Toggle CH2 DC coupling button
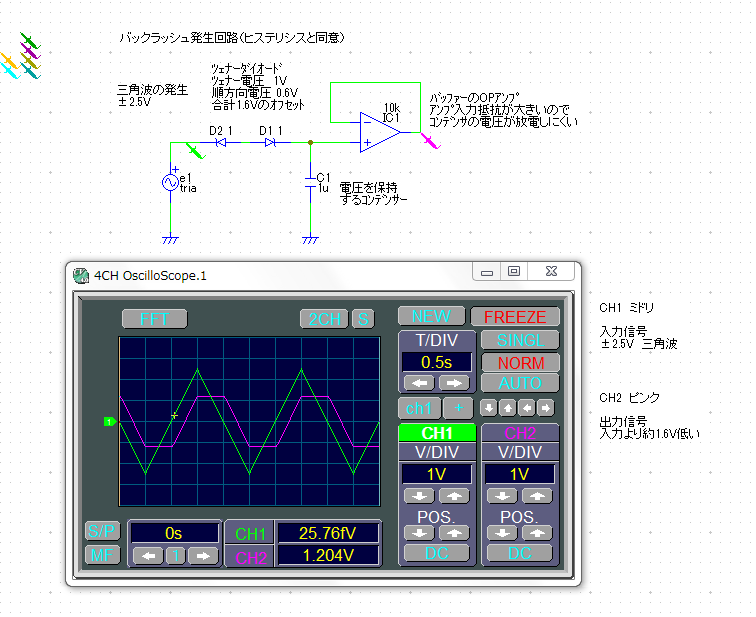 [519, 553]
